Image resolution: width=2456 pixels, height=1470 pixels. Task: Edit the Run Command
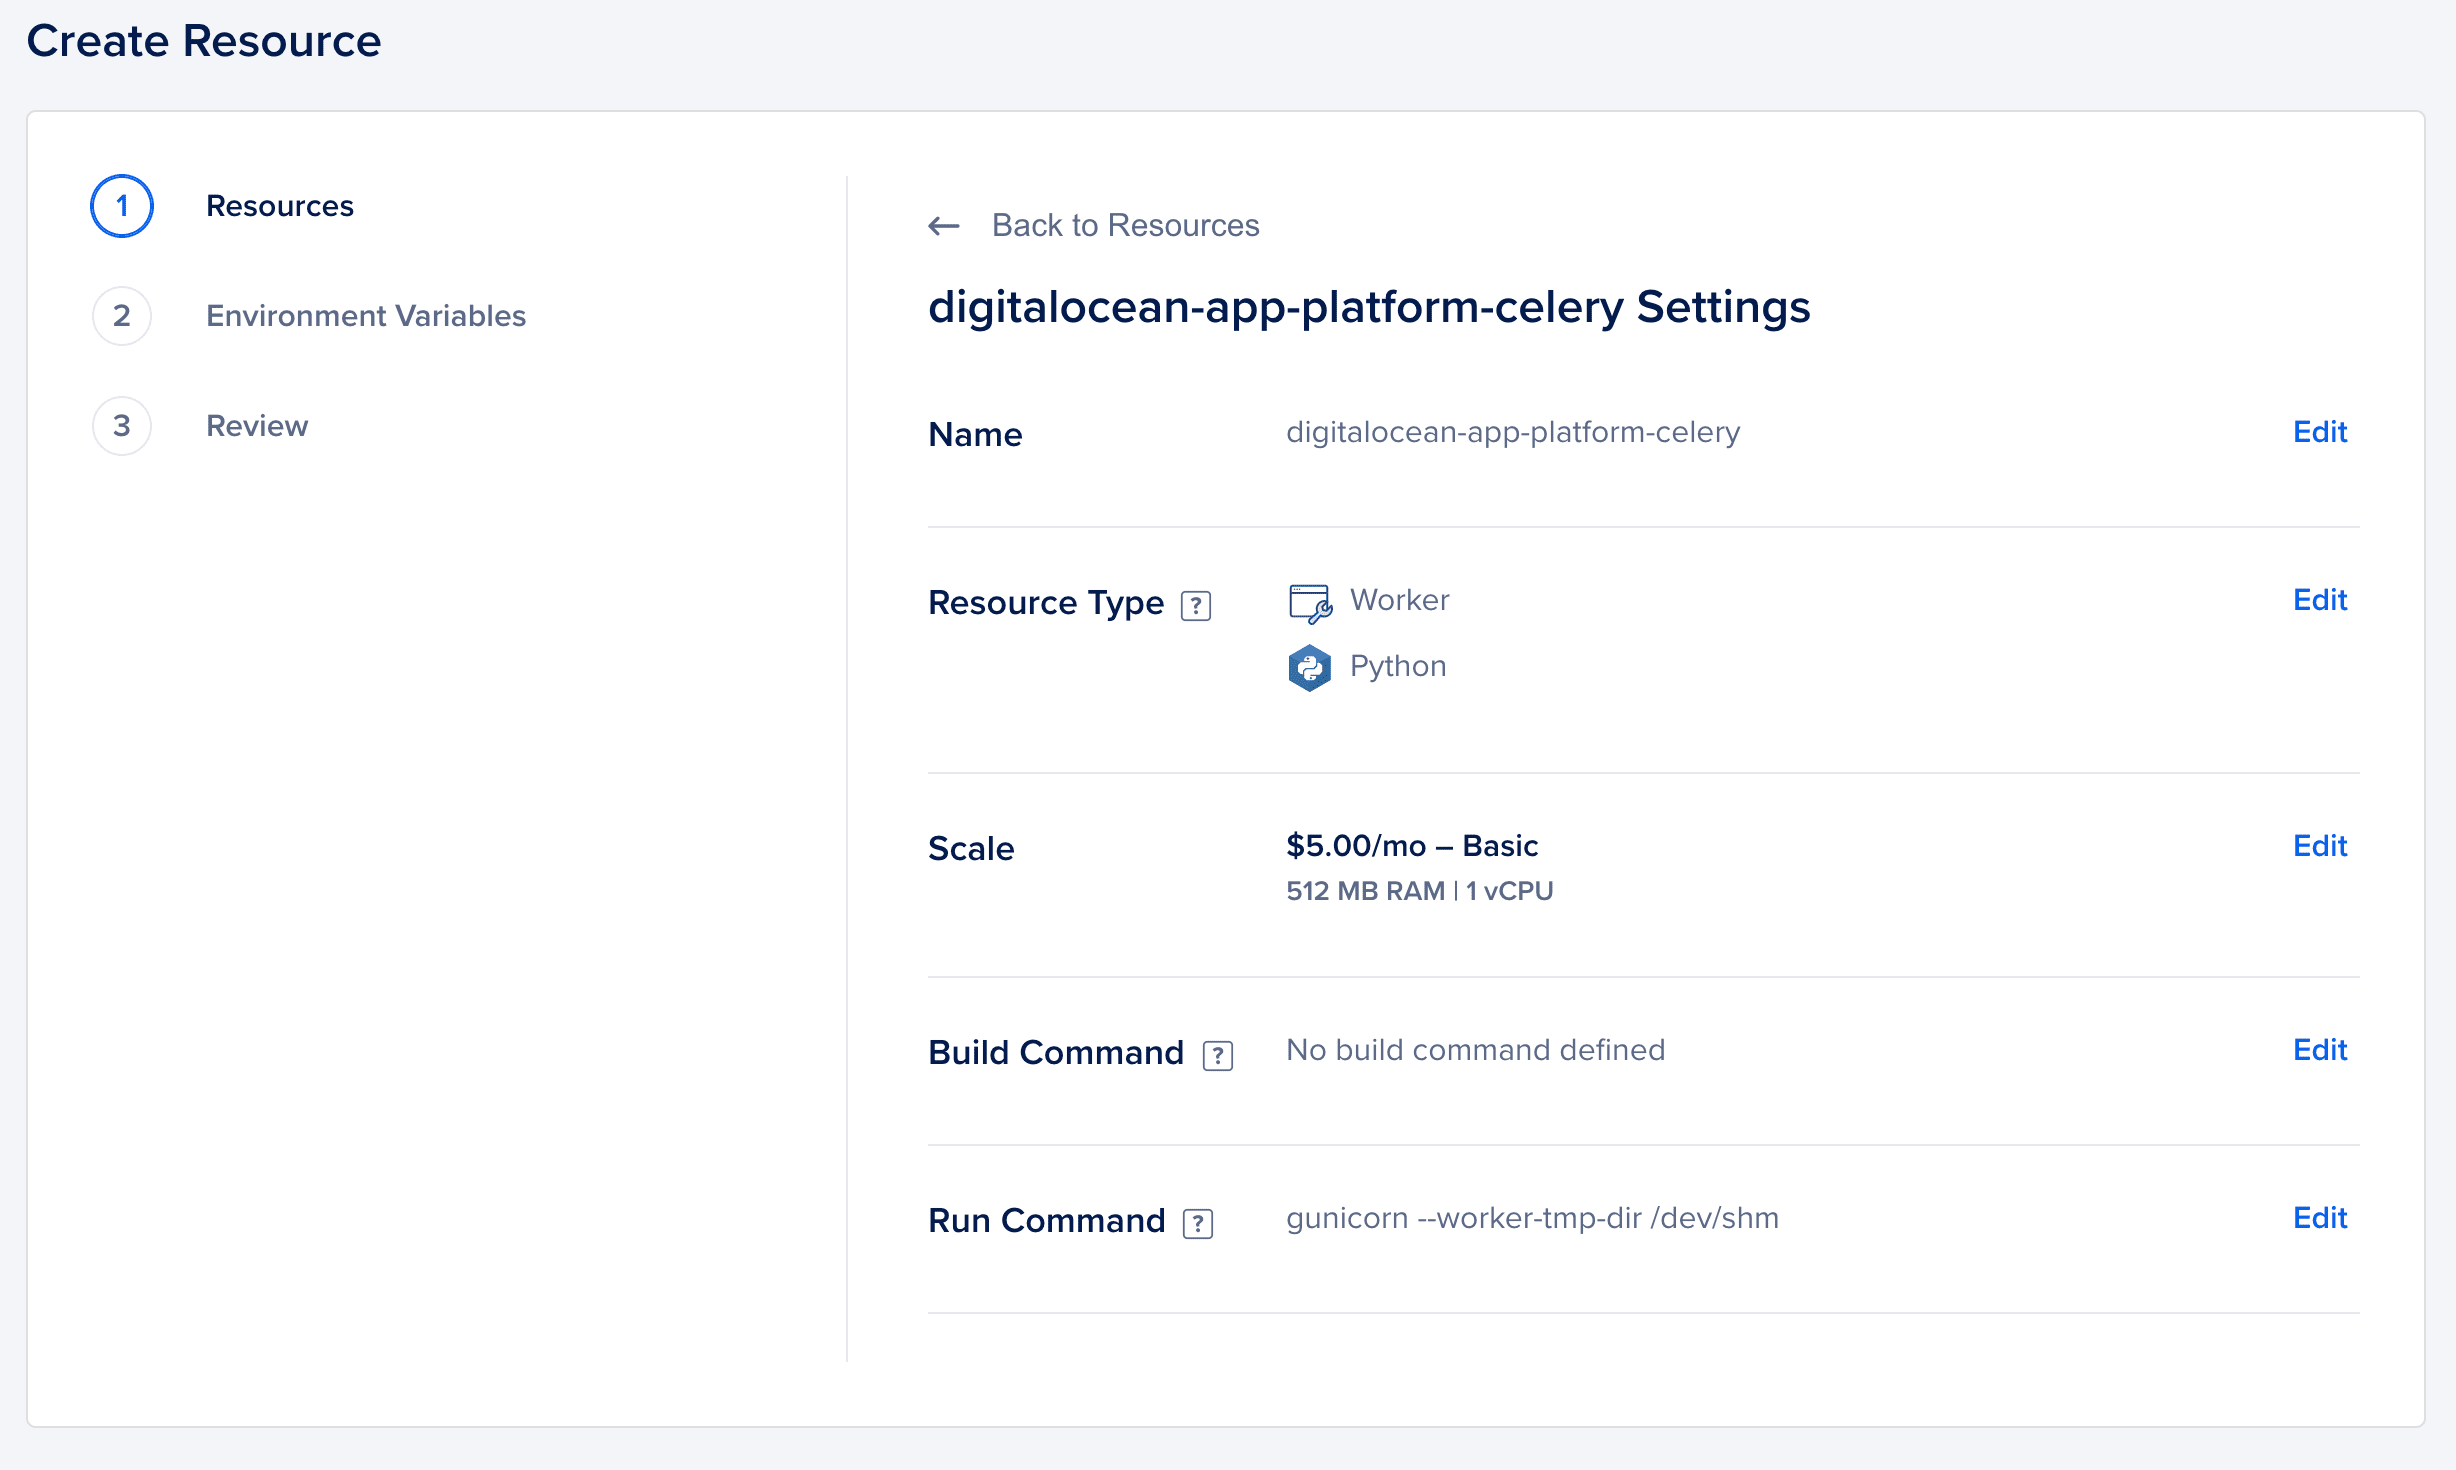[x=2320, y=1218]
